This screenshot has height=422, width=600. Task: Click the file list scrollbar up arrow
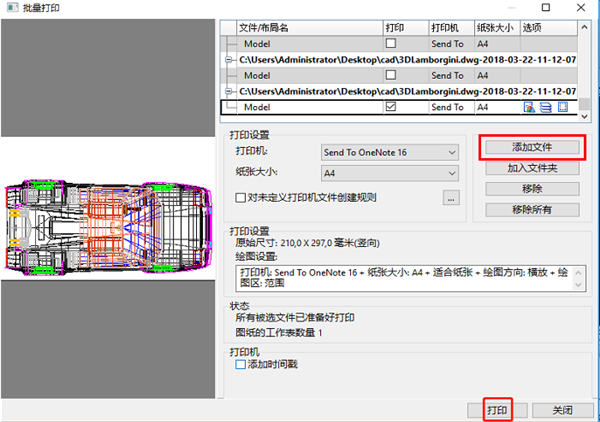pyautogui.click(x=584, y=28)
